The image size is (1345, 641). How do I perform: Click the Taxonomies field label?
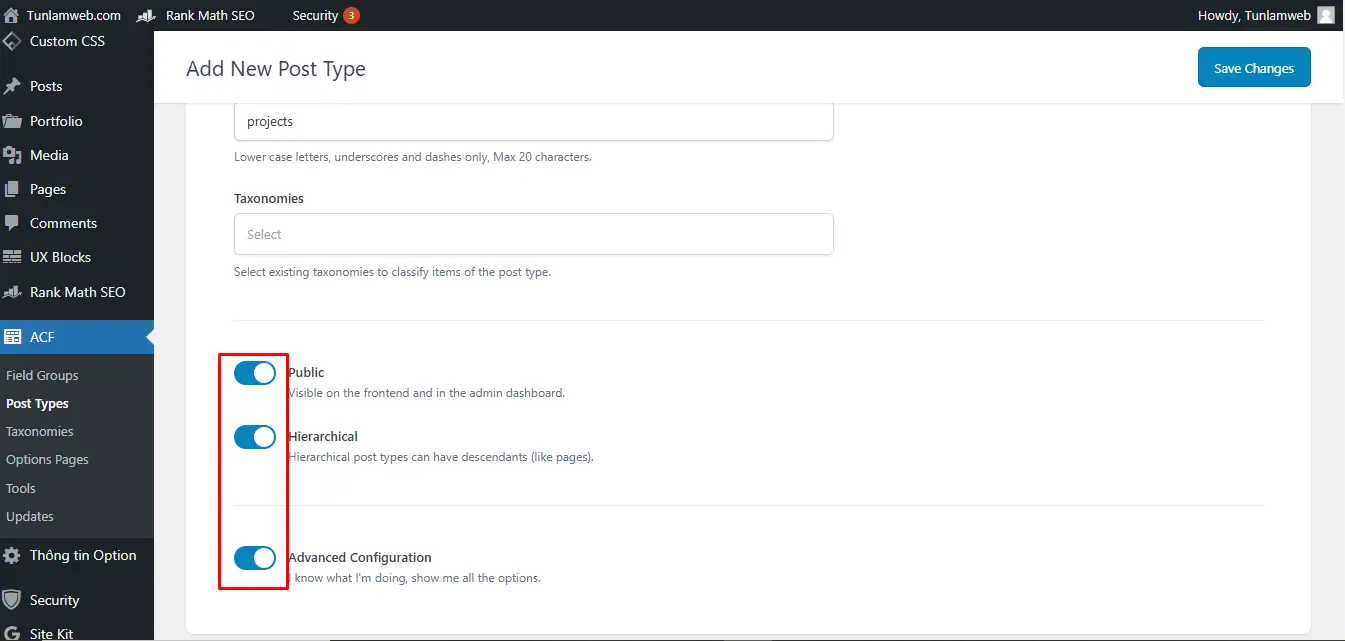(269, 198)
